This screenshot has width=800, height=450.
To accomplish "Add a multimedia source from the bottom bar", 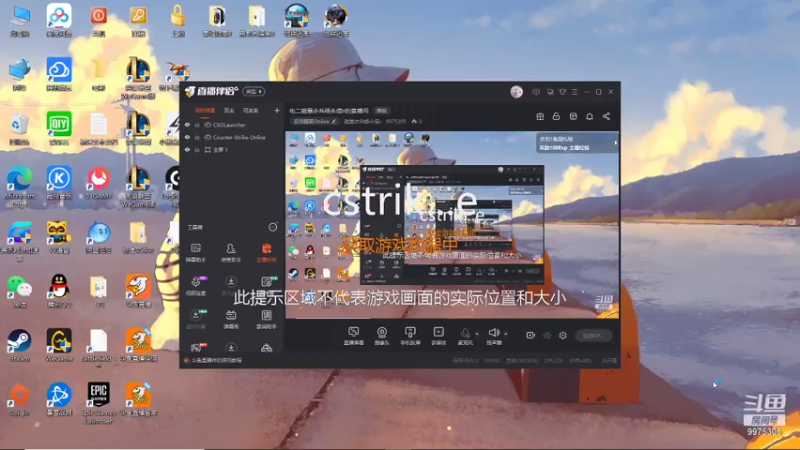I will tap(438, 336).
